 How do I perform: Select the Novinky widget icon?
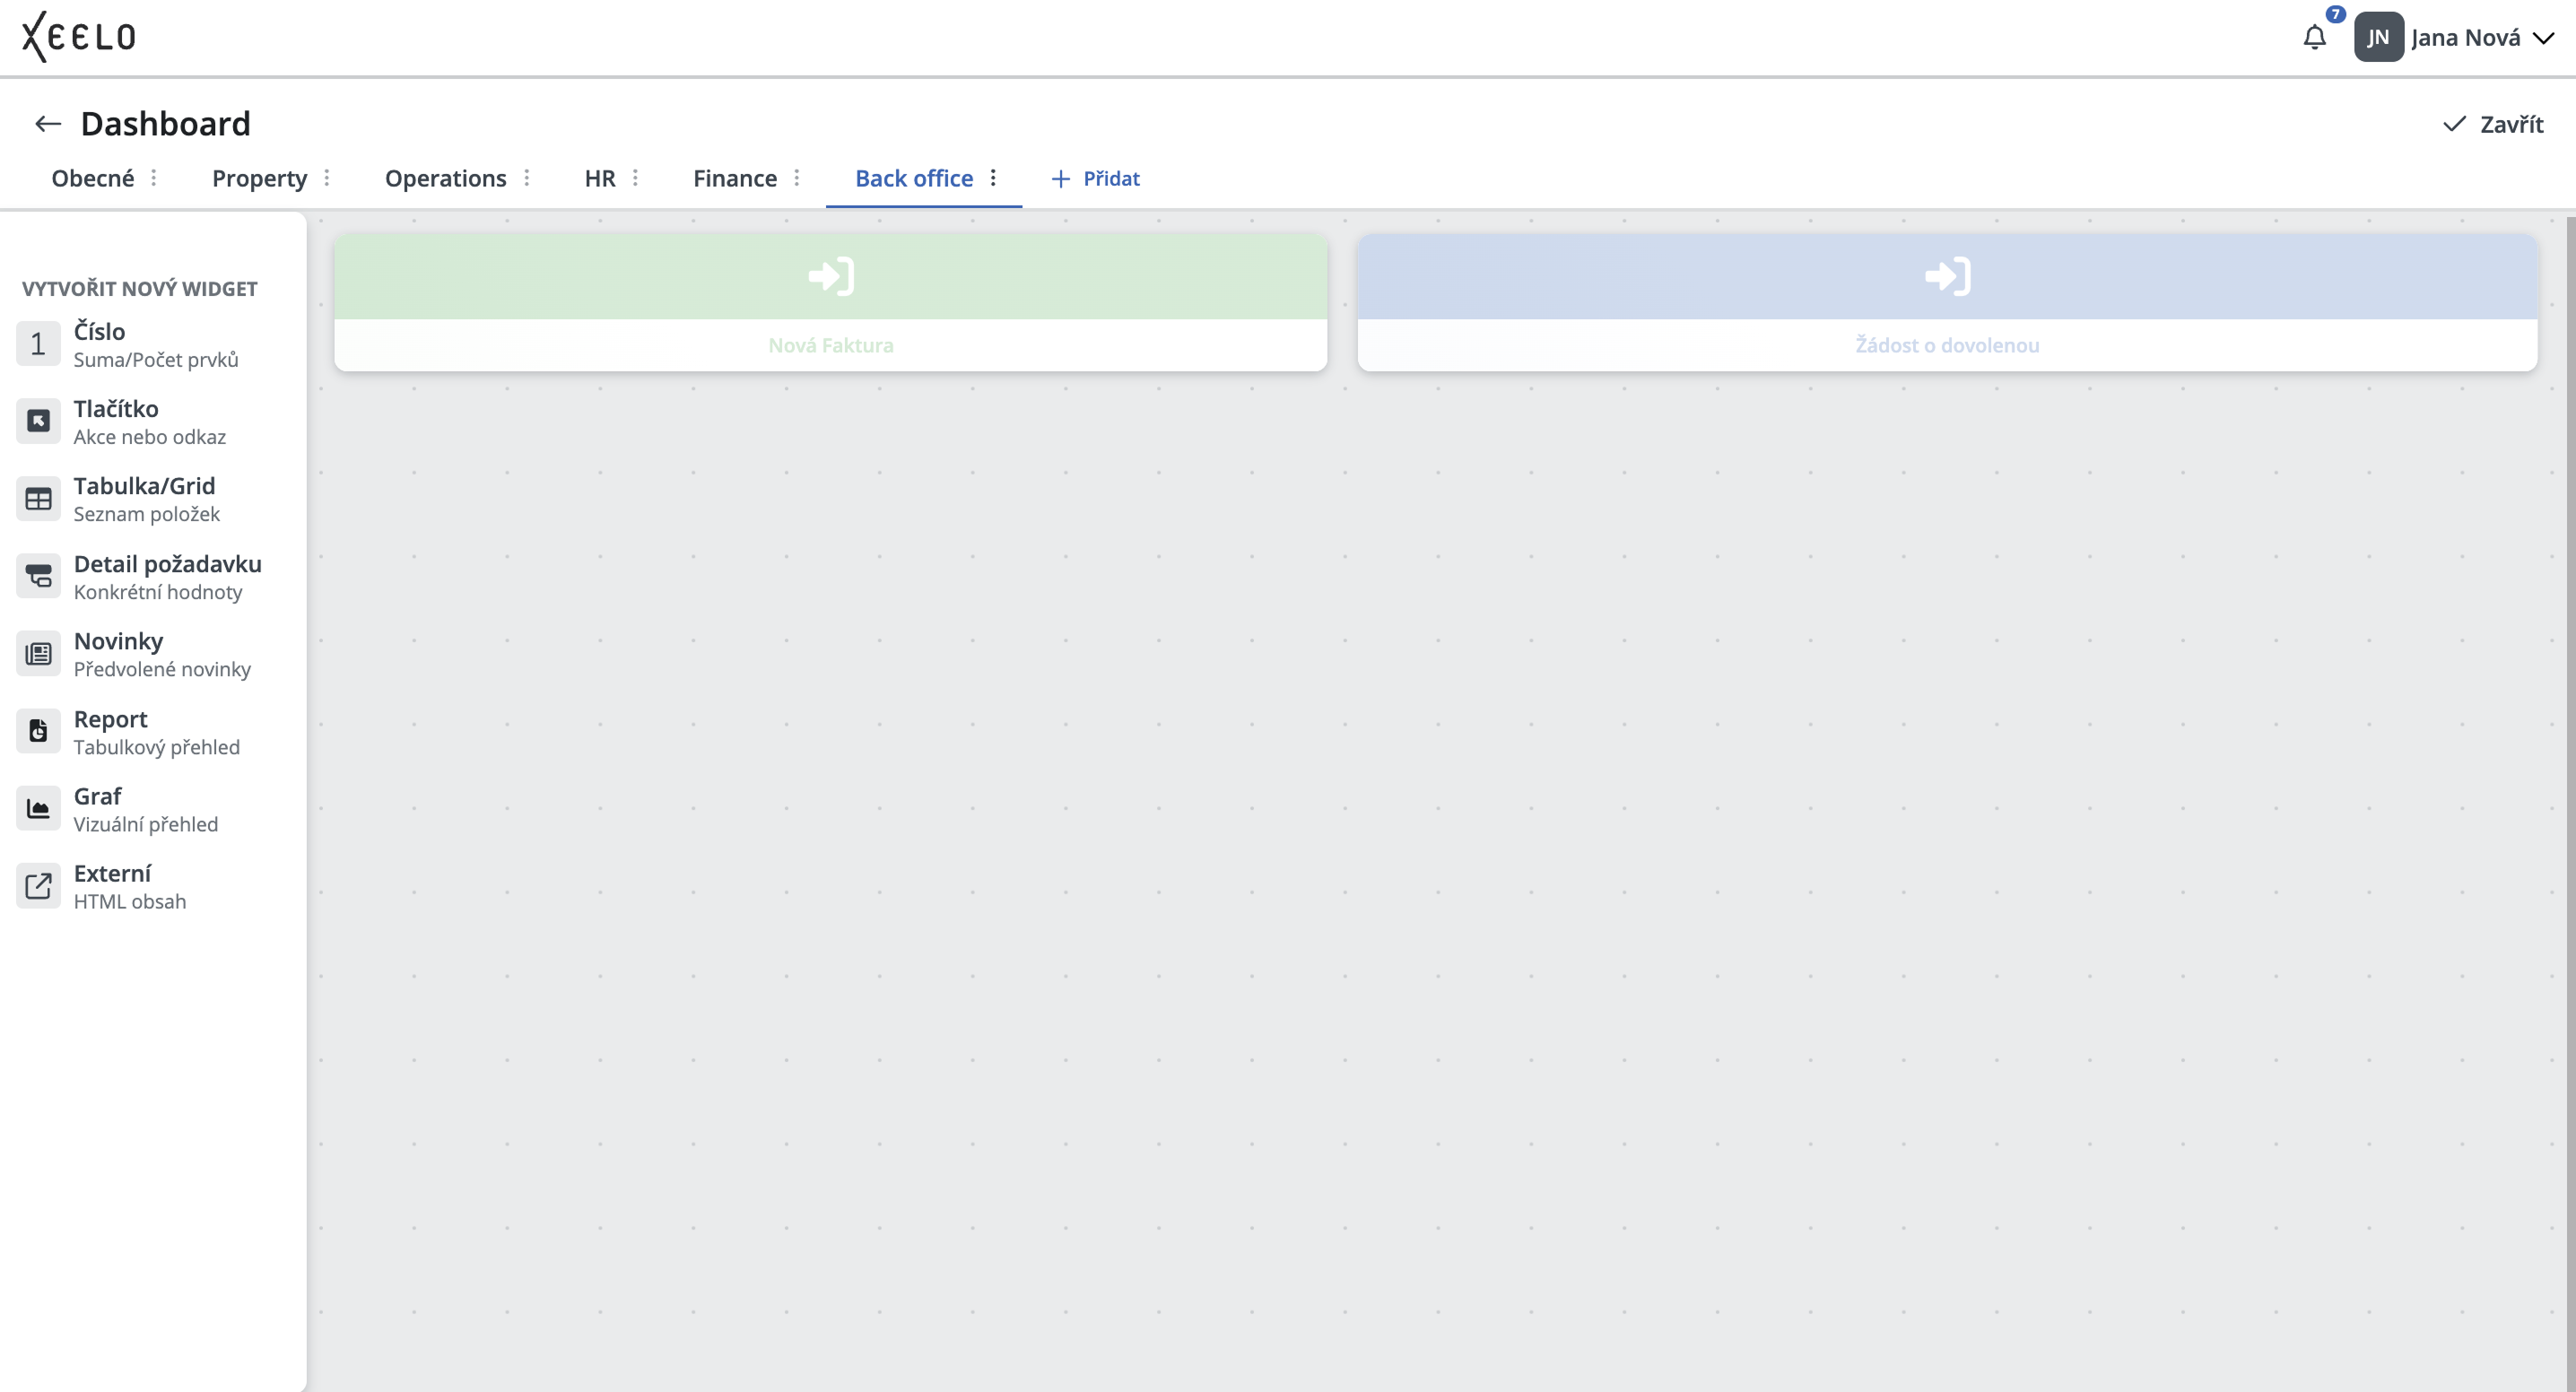tap(38, 654)
